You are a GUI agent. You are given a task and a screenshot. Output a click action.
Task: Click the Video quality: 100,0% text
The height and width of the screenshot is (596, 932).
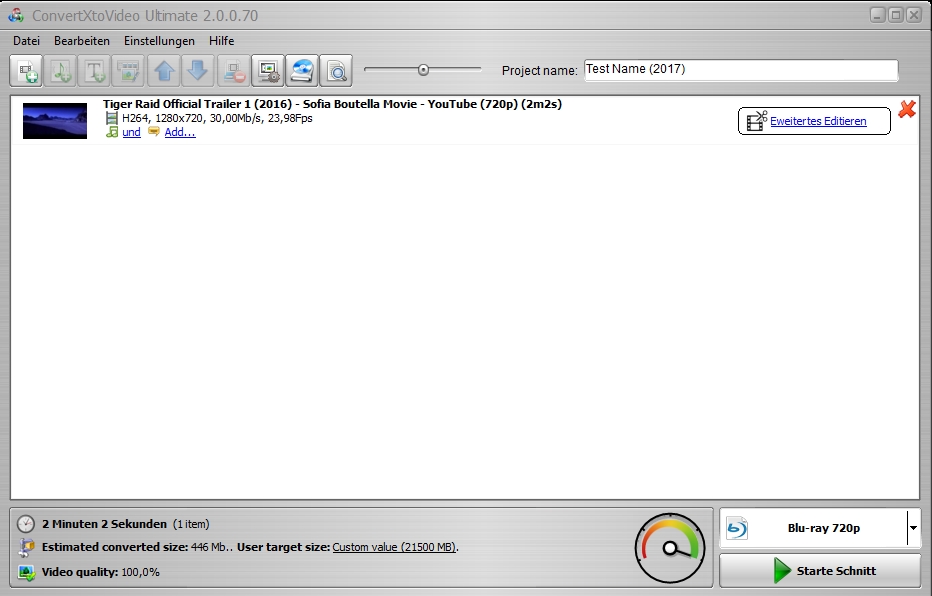(100, 572)
